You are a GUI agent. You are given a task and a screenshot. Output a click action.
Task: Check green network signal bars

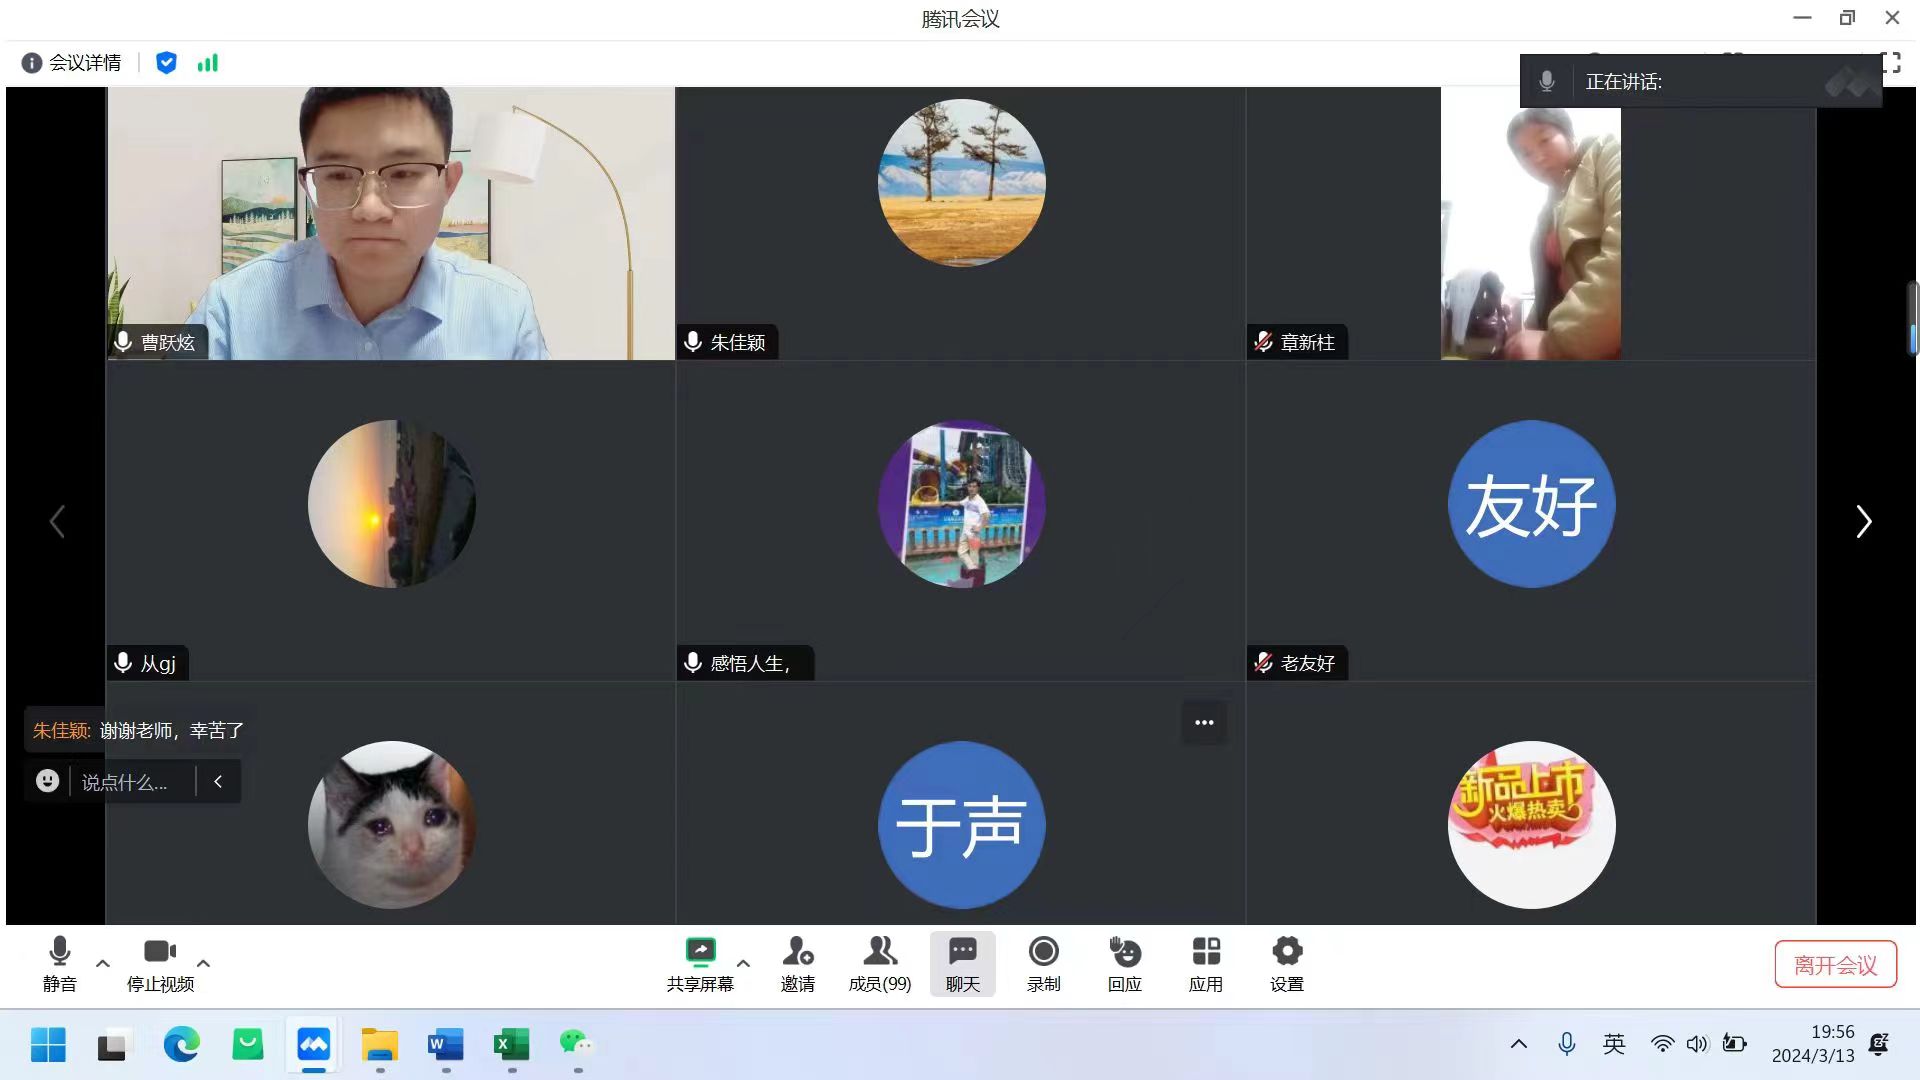point(207,63)
